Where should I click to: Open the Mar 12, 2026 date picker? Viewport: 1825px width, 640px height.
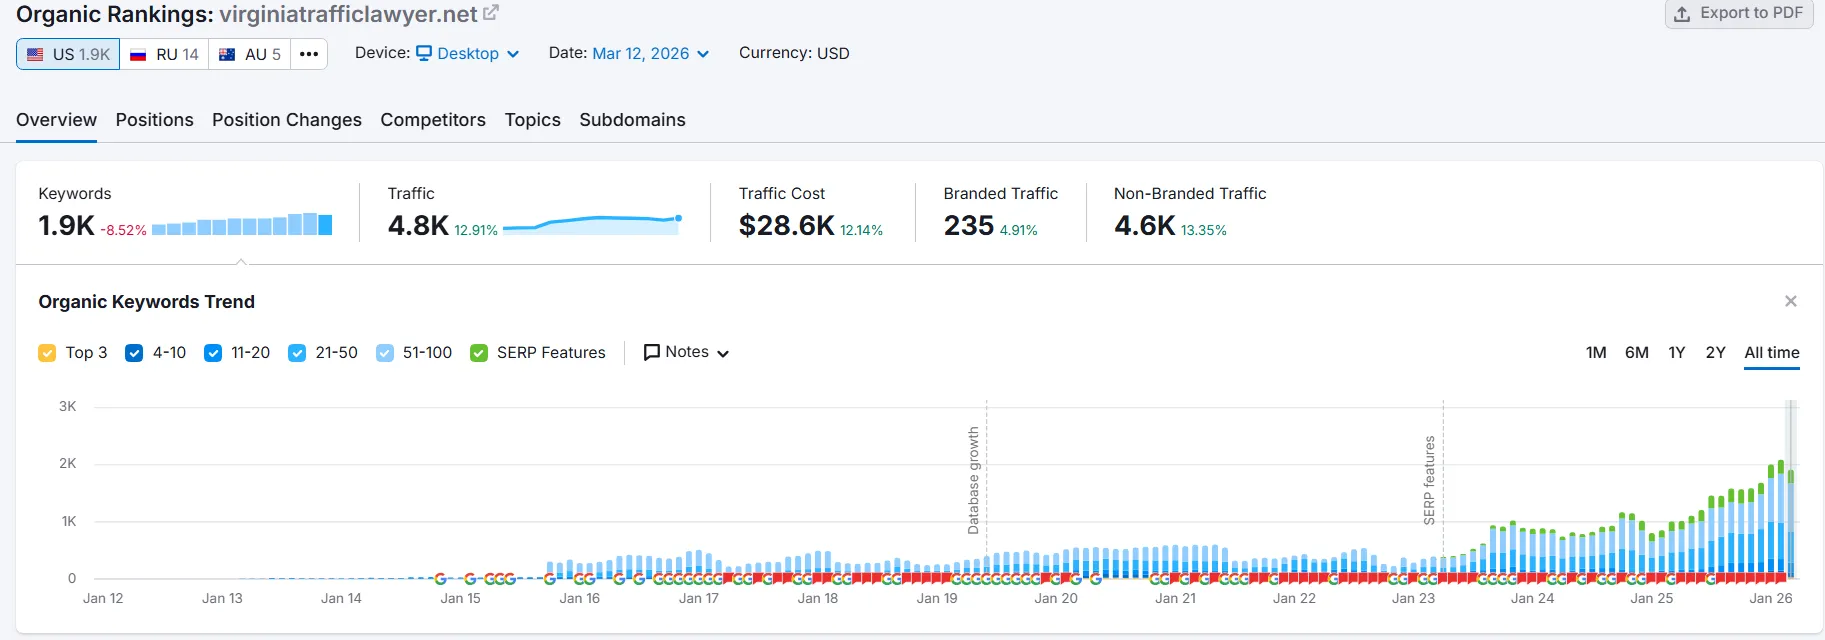650,54
